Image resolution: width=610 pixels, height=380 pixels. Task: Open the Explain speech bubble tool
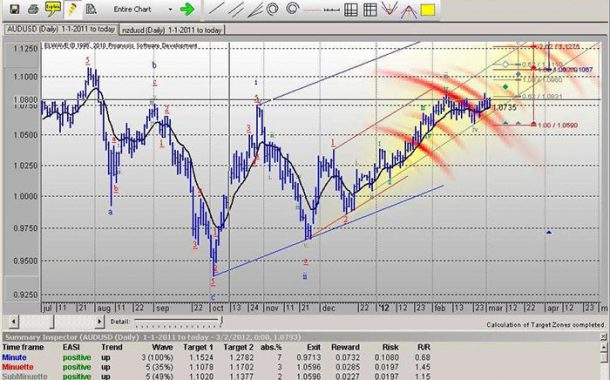pos(53,9)
